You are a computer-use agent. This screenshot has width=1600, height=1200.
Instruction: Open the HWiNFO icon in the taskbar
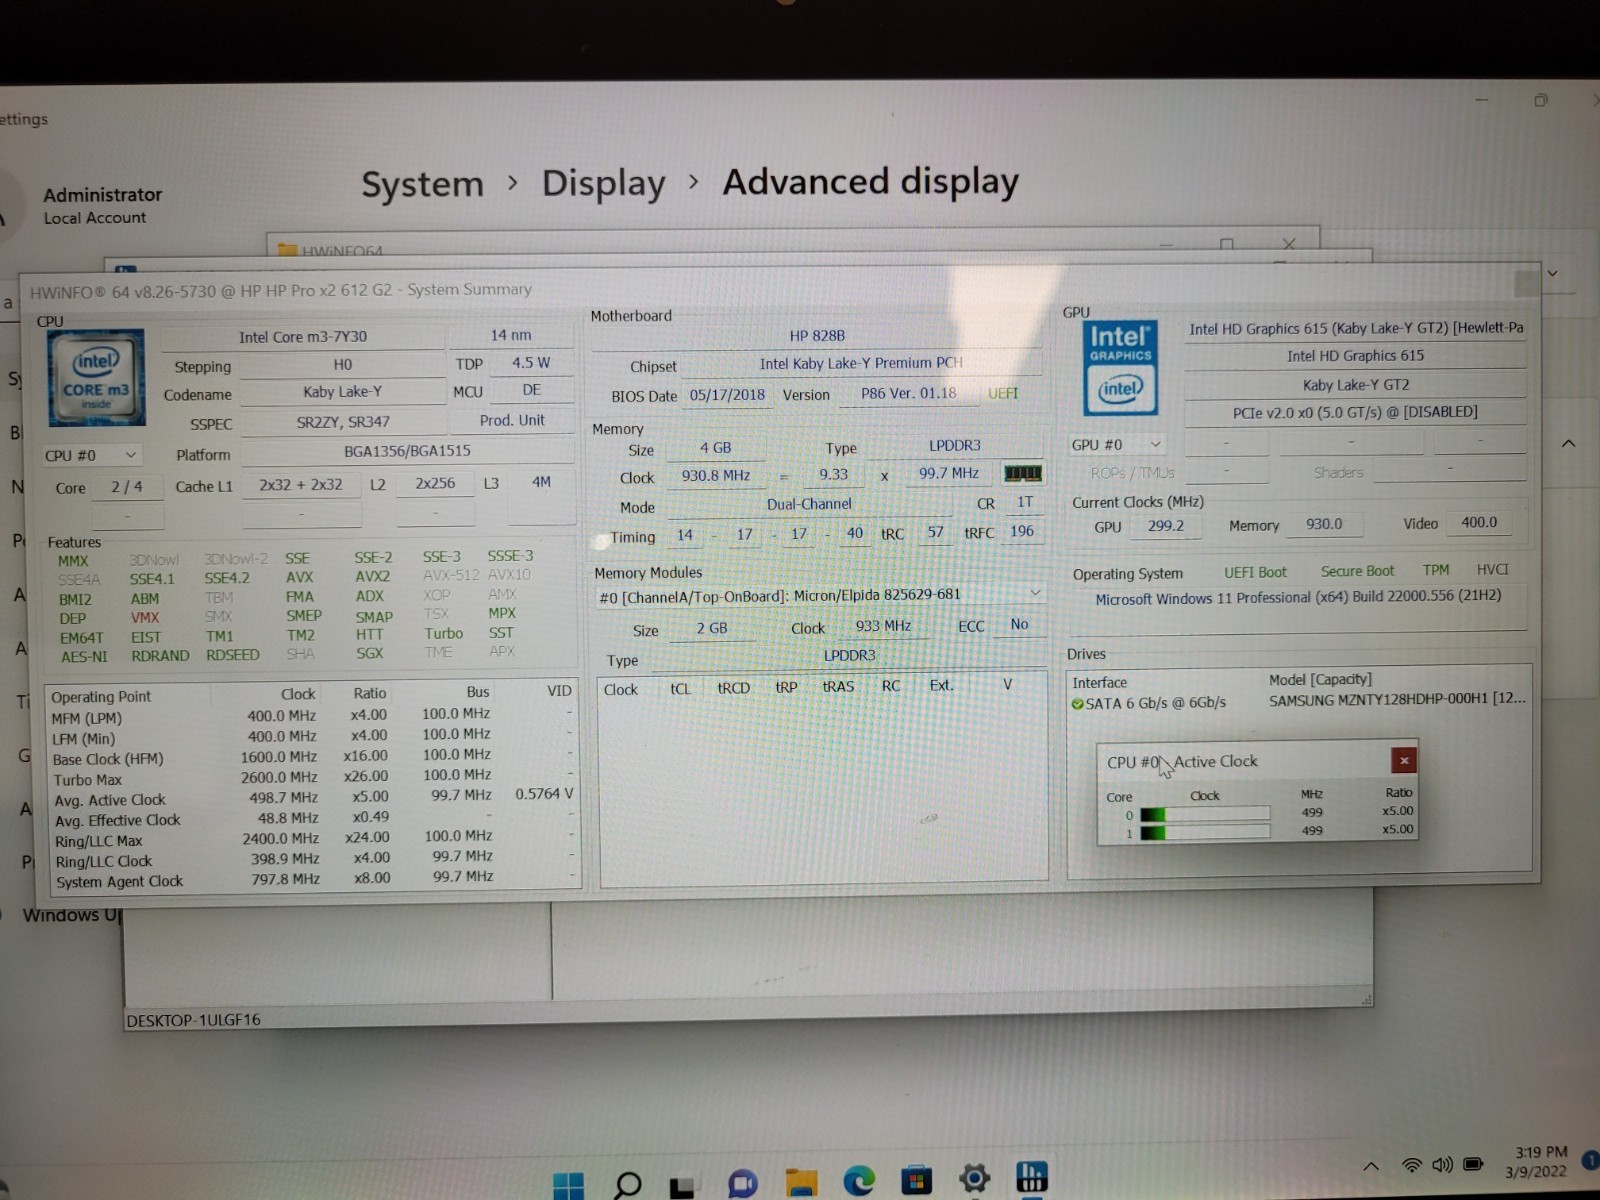[x=1031, y=1177]
